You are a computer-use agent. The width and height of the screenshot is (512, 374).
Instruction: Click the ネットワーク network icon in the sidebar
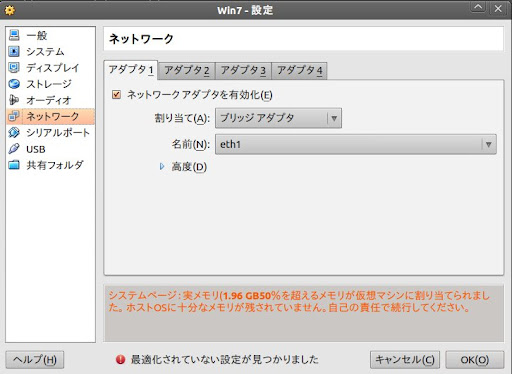point(14,116)
